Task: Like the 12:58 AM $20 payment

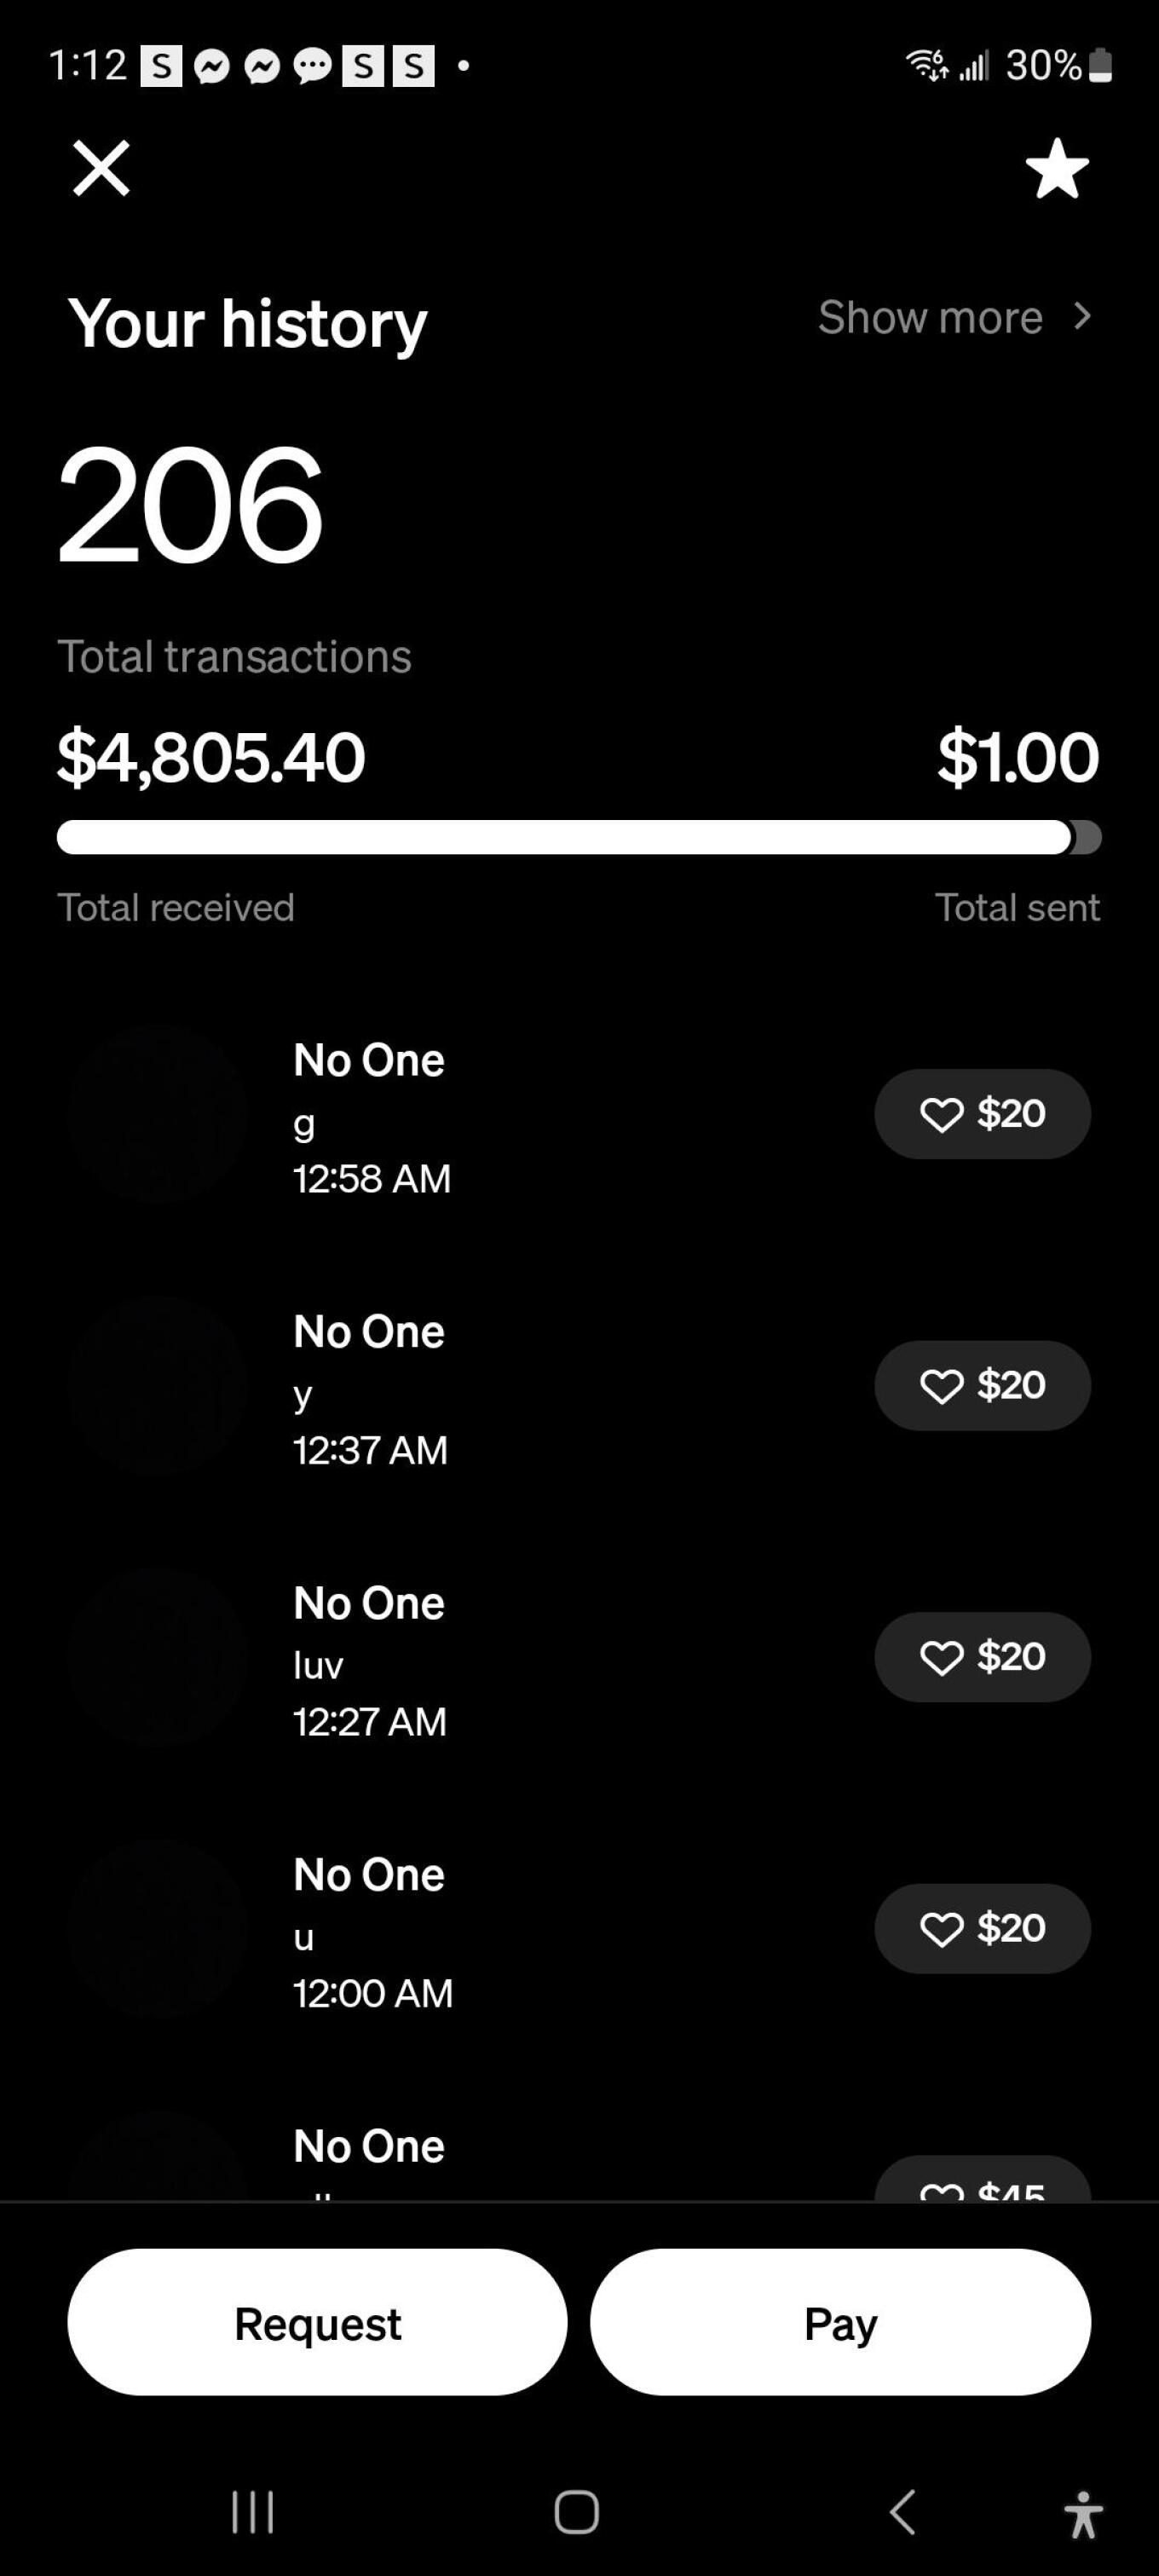Action: pos(941,1114)
